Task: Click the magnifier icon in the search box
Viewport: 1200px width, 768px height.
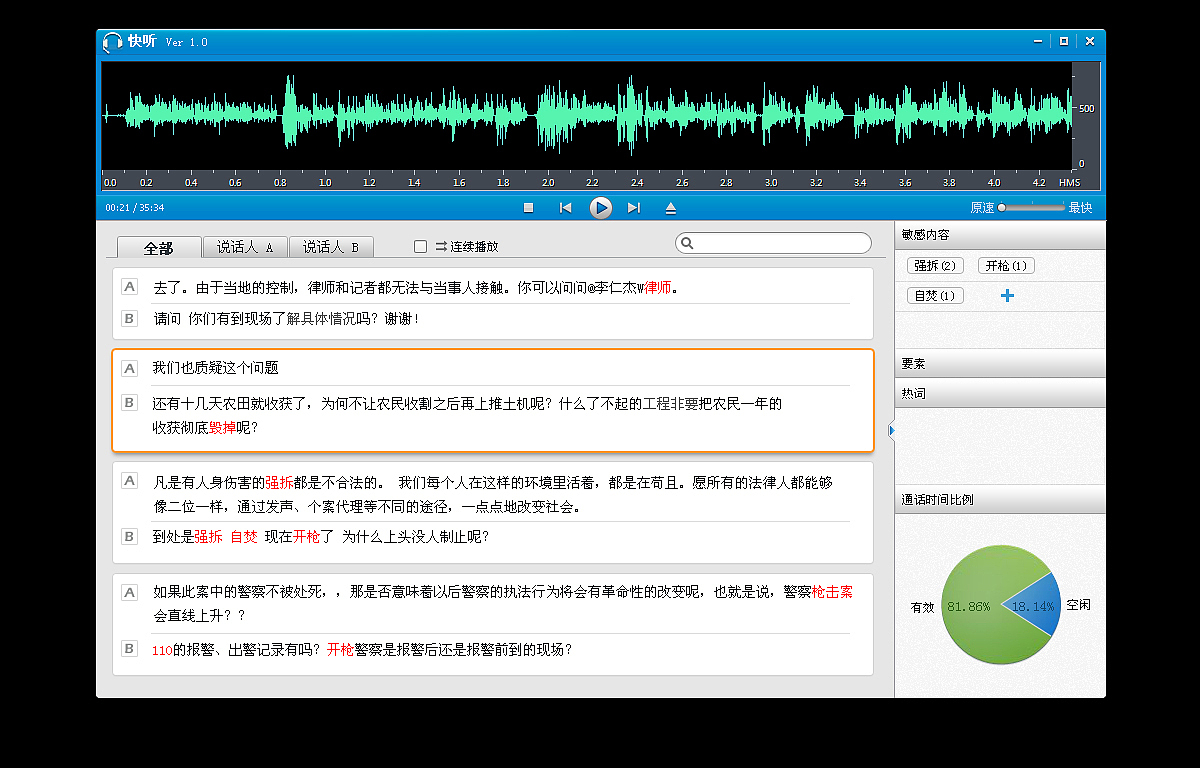Action: click(x=687, y=243)
